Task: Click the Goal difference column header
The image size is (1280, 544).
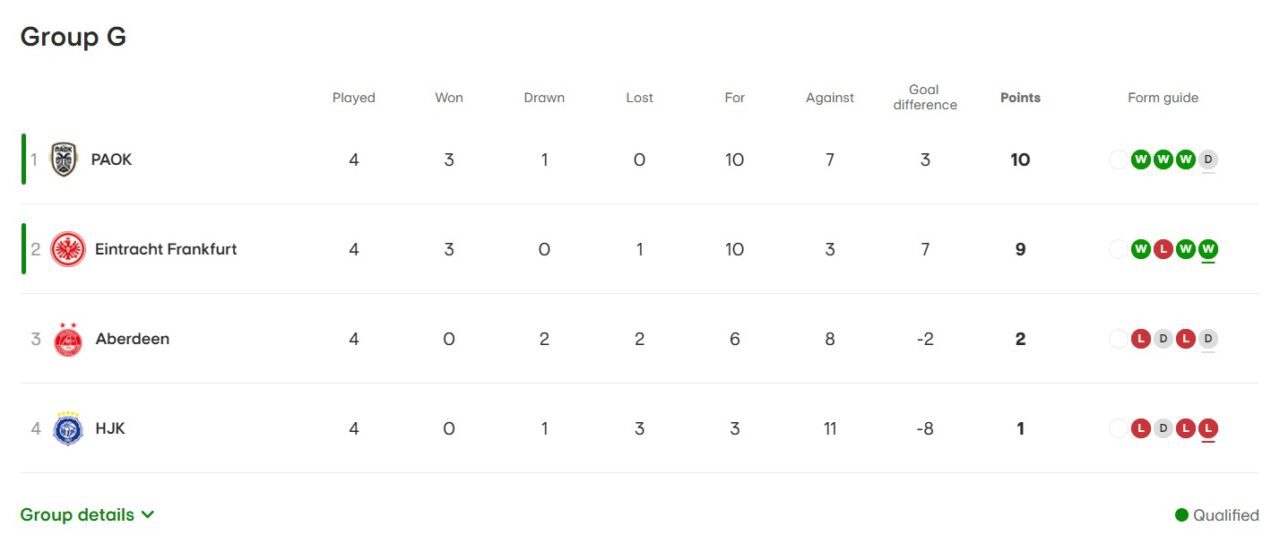Action: 925,98
